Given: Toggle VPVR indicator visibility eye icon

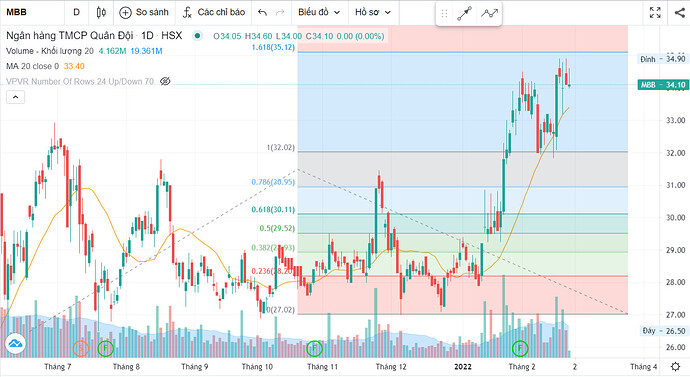Looking at the screenshot, I should coord(165,81).
